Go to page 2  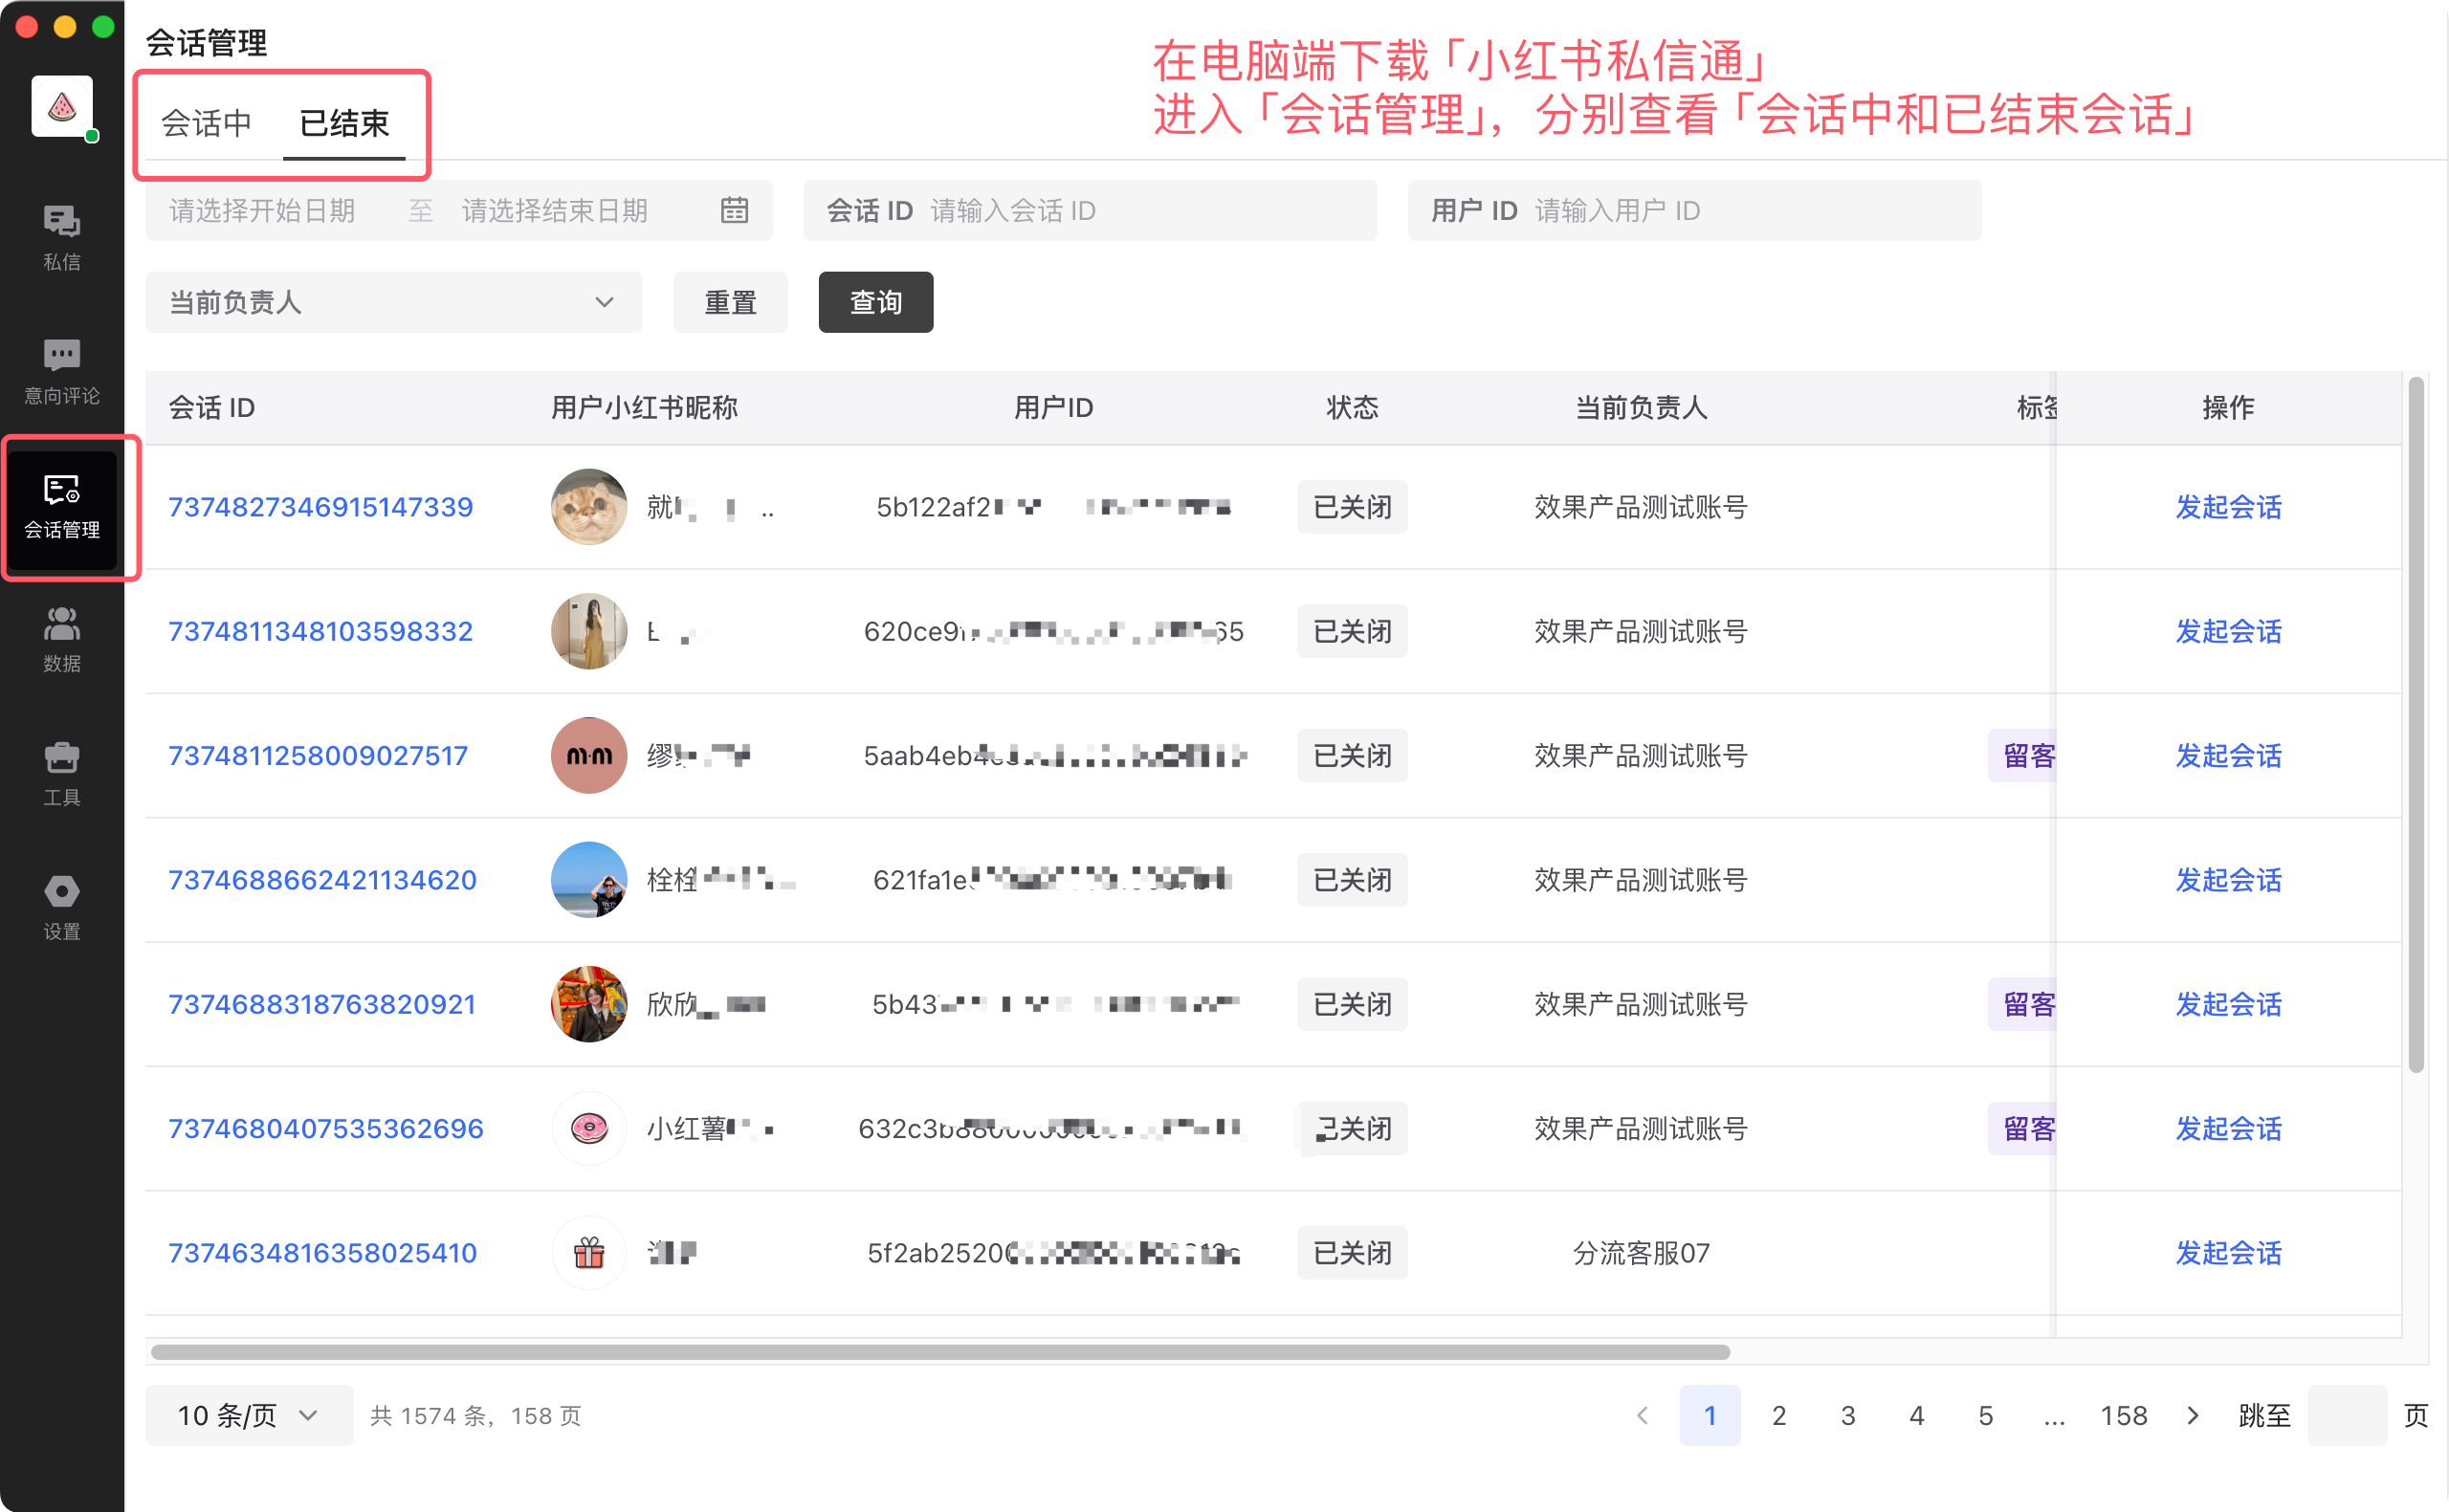pos(1778,1415)
